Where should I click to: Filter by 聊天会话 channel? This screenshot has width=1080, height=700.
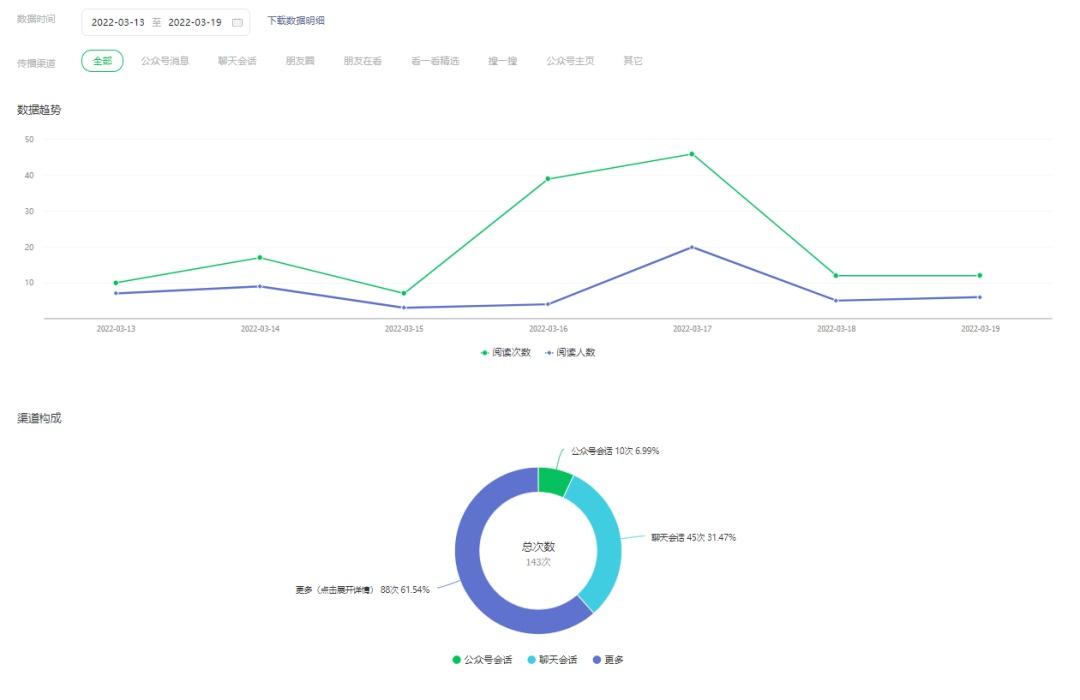click(237, 61)
